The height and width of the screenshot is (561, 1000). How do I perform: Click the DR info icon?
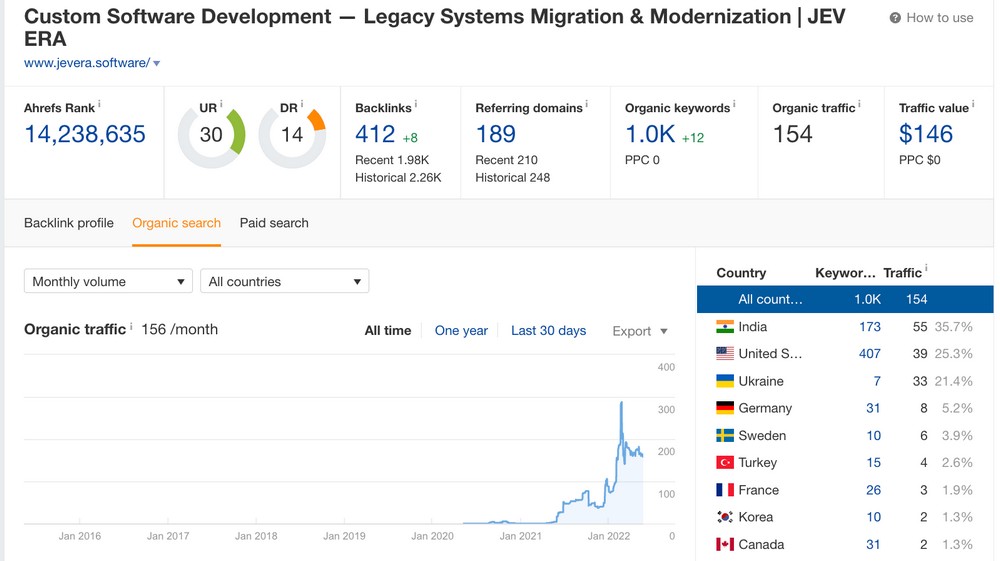[x=302, y=103]
